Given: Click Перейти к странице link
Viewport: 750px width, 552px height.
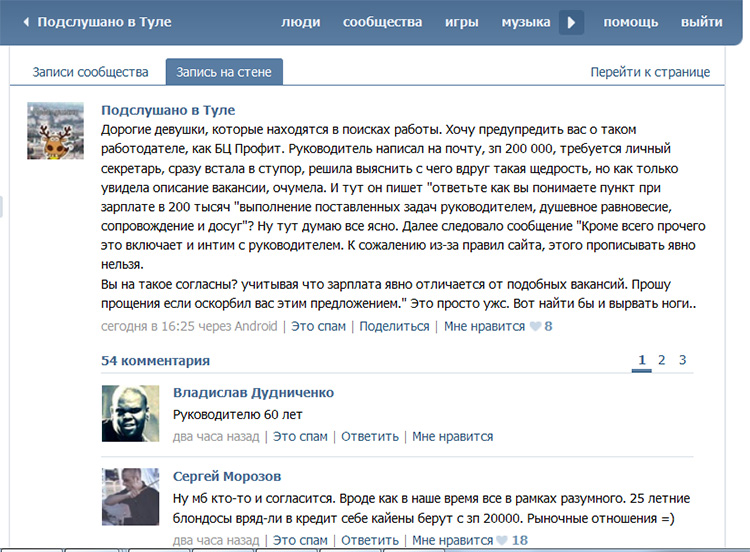Looking at the screenshot, I should pos(650,72).
